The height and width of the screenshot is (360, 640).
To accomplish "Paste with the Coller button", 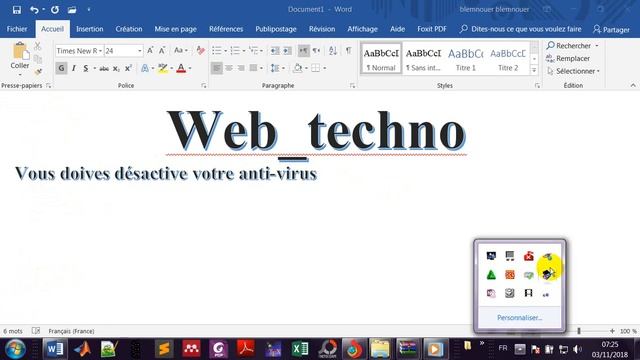I will [20, 59].
